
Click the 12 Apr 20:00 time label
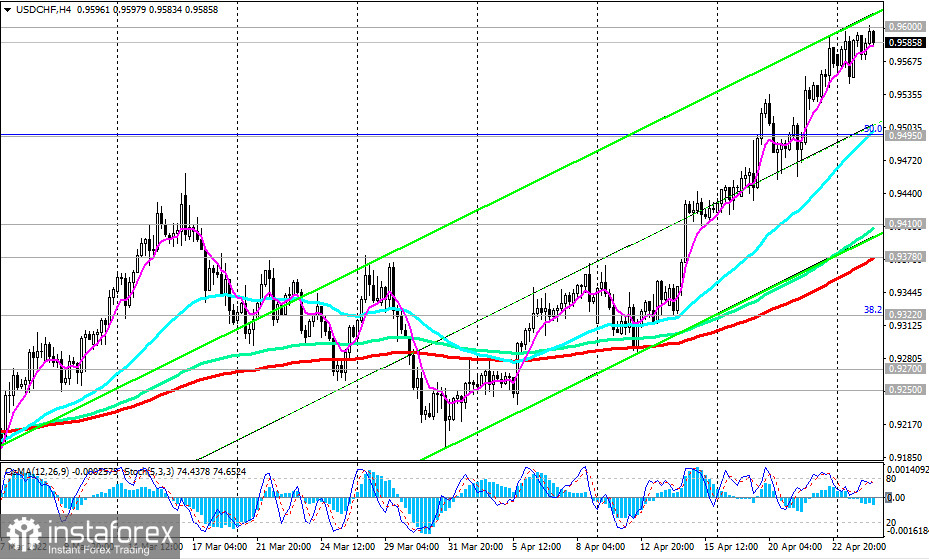667,546
